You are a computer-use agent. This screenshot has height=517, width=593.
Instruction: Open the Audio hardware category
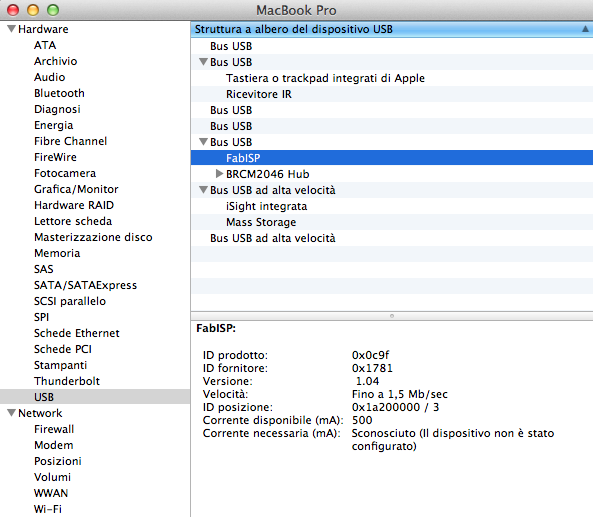point(50,77)
